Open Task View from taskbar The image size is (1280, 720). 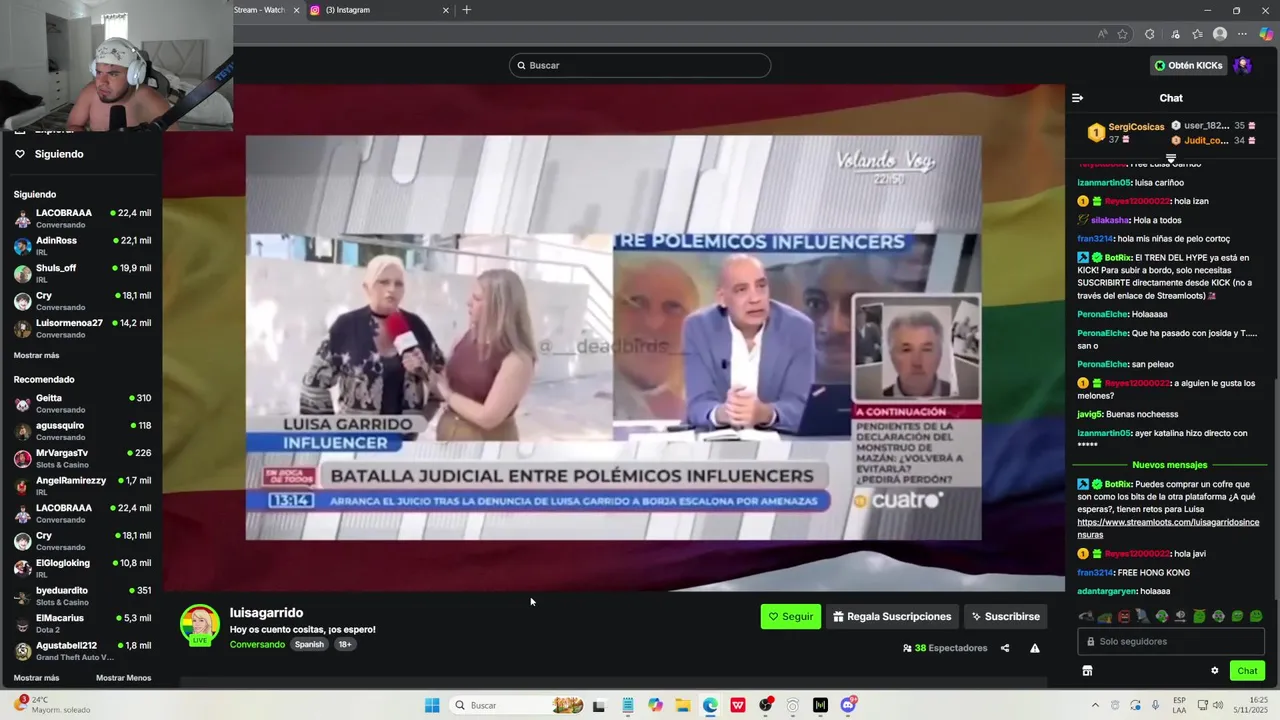tap(598, 705)
